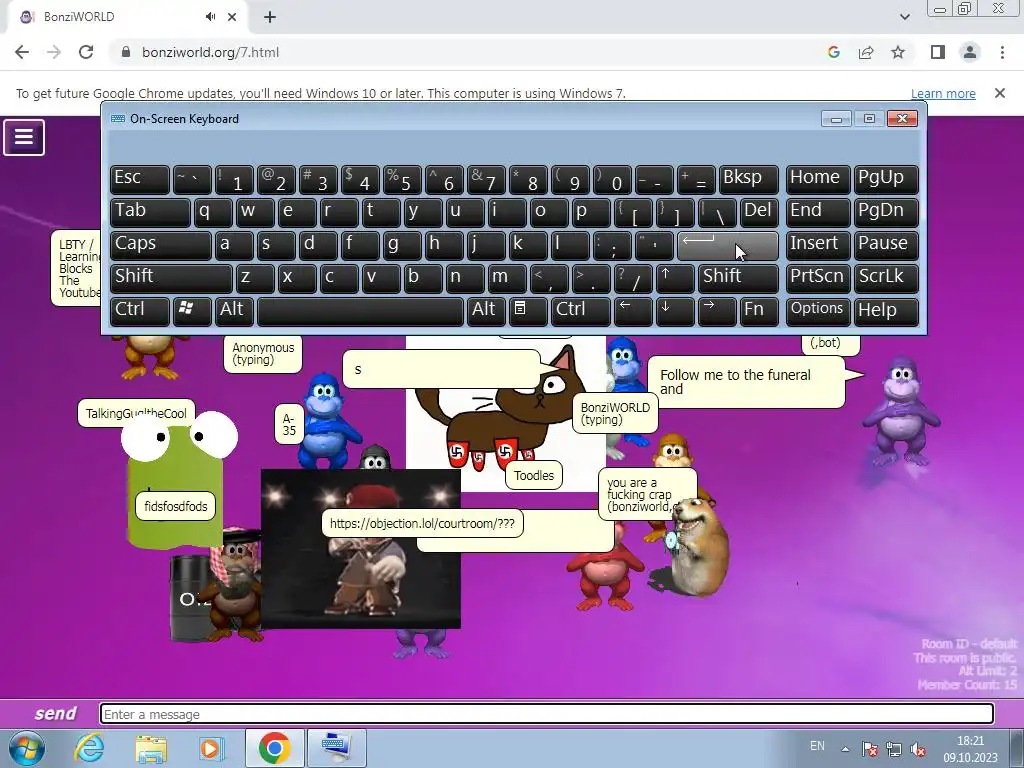Screen dimensions: 1024x768
Task: Open Chrome three-dot menu
Action: click(x=1002, y=52)
